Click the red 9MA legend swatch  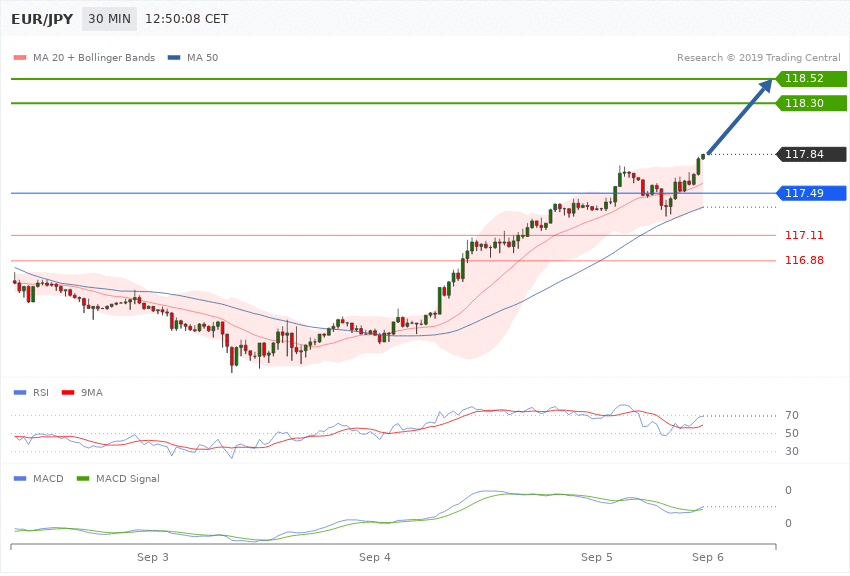(x=68, y=392)
